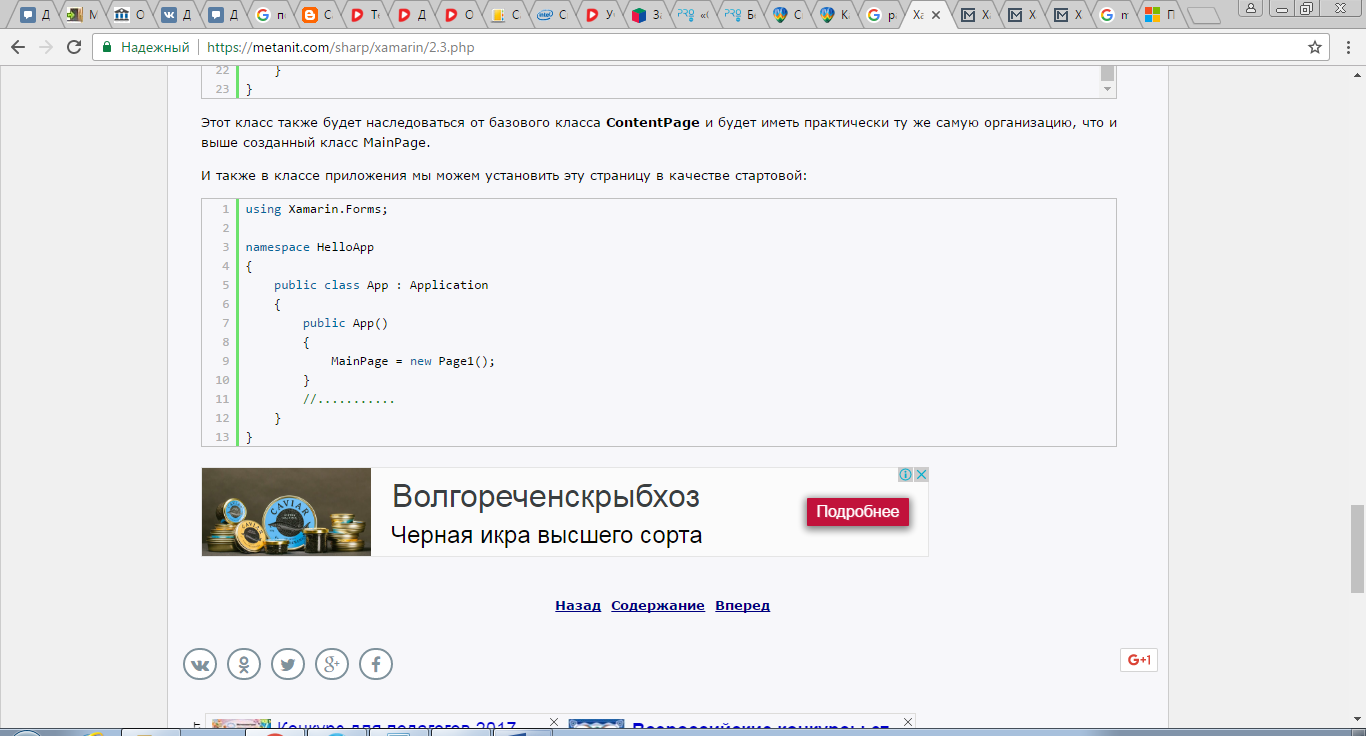Follow the Содержание link

(658, 605)
